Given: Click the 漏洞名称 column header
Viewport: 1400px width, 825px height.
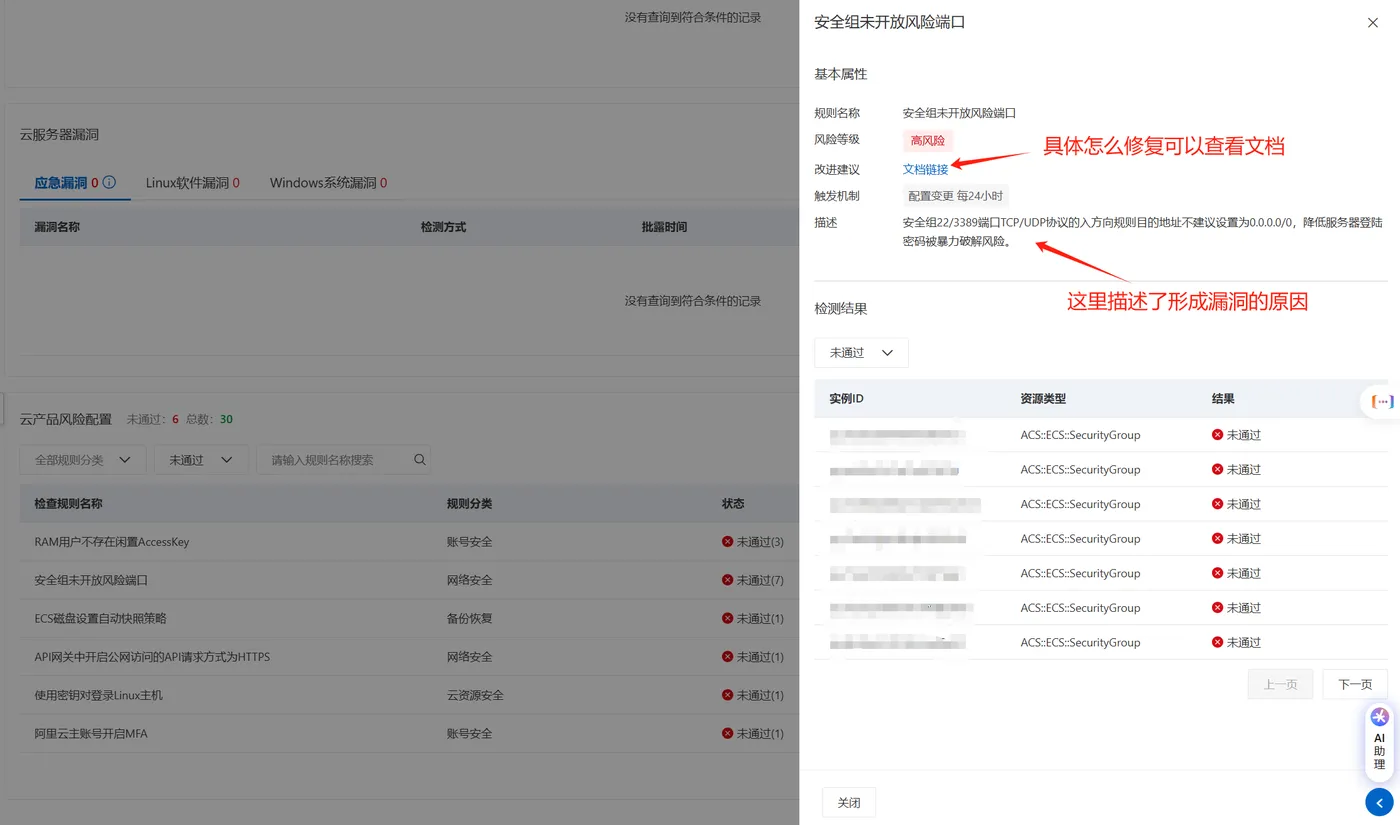Looking at the screenshot, I should (x=57, y=227).
